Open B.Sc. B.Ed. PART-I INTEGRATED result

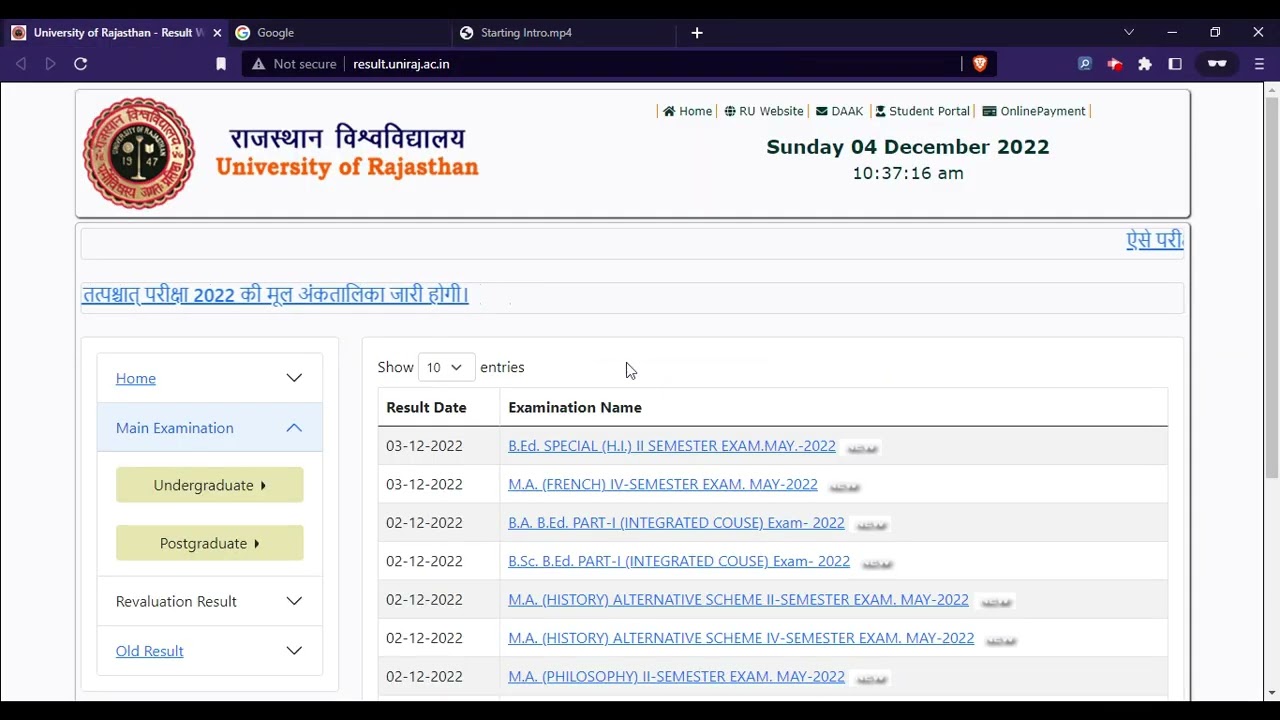pyautogui.click(x=679, y=561)
